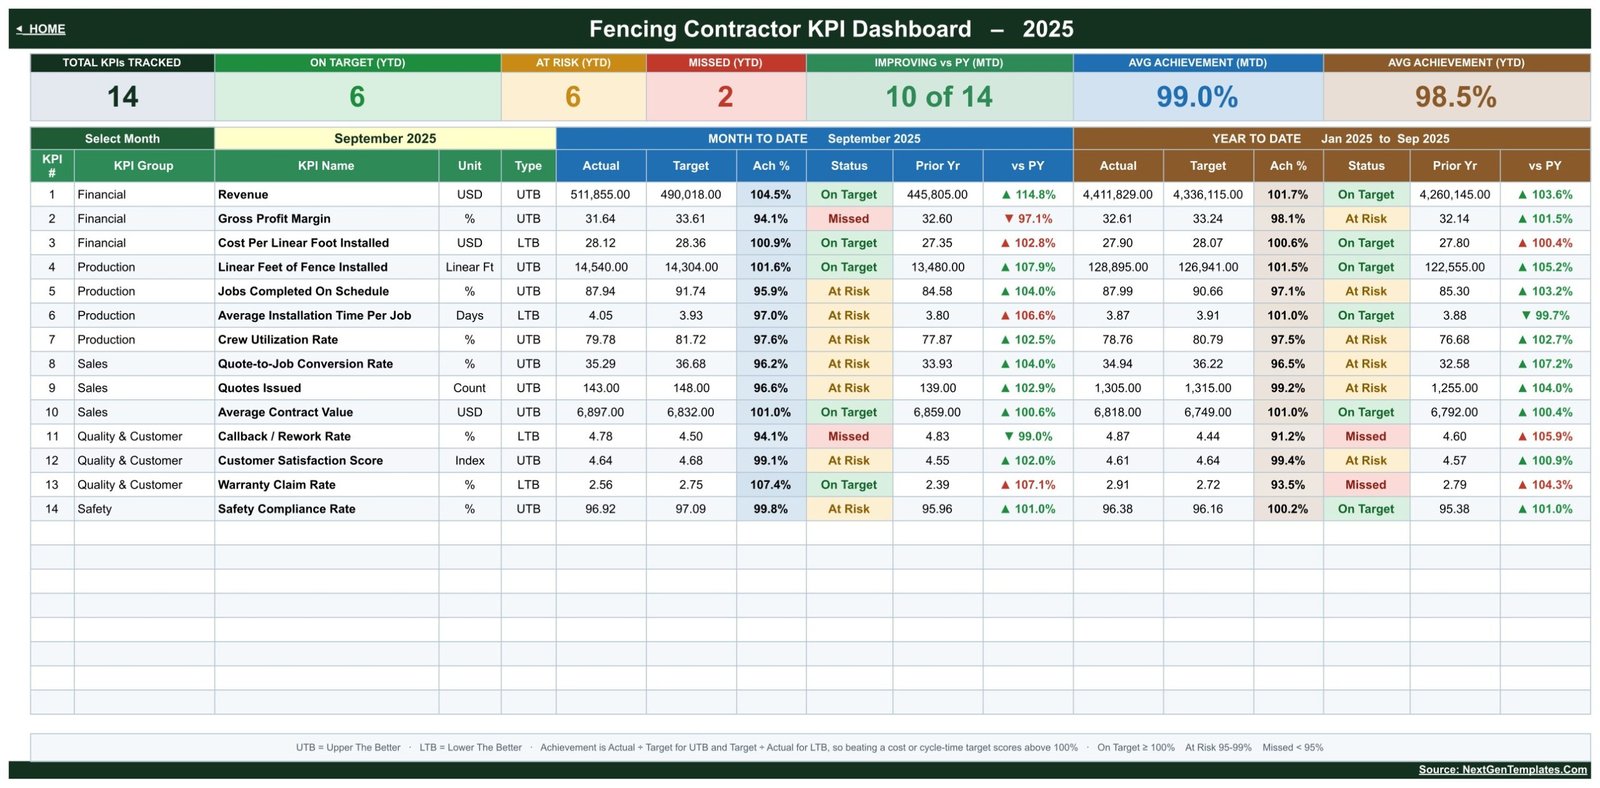The image size is (1600, 788).
Task: Select the Revenue KPI name cell
Action: click(x=326, y=195)
